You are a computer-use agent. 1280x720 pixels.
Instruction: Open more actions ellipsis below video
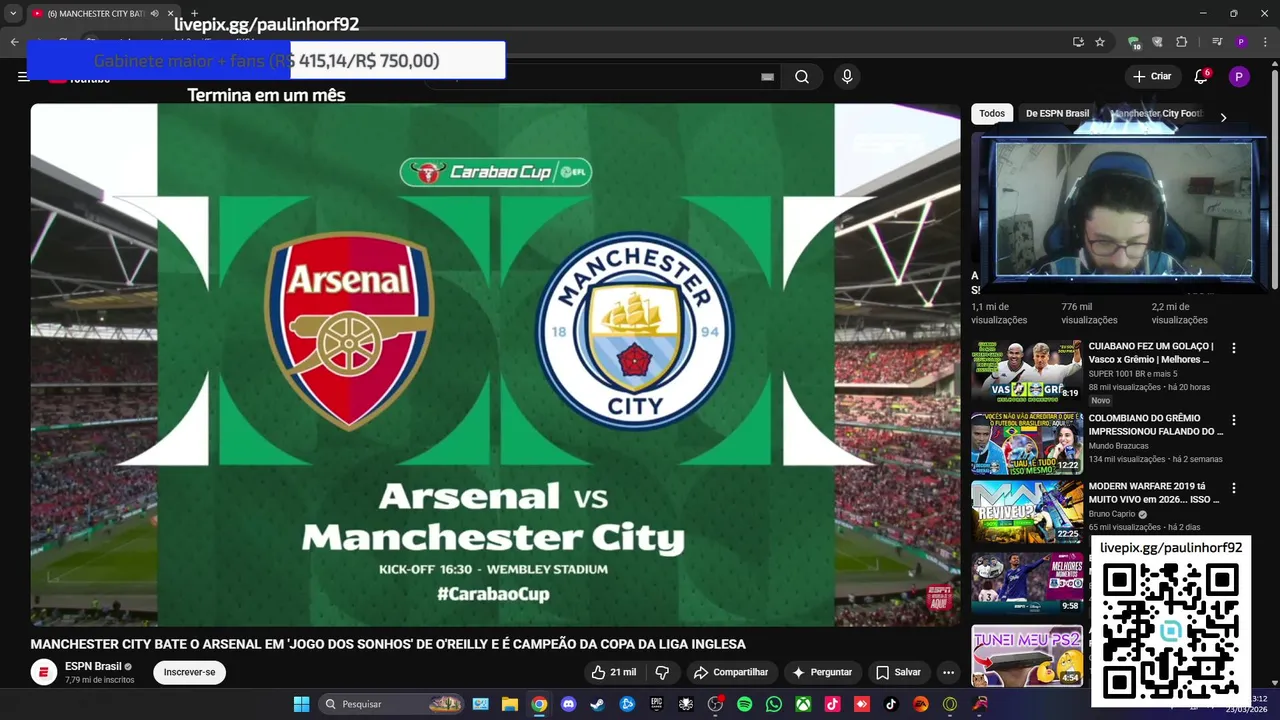point(948,672)
